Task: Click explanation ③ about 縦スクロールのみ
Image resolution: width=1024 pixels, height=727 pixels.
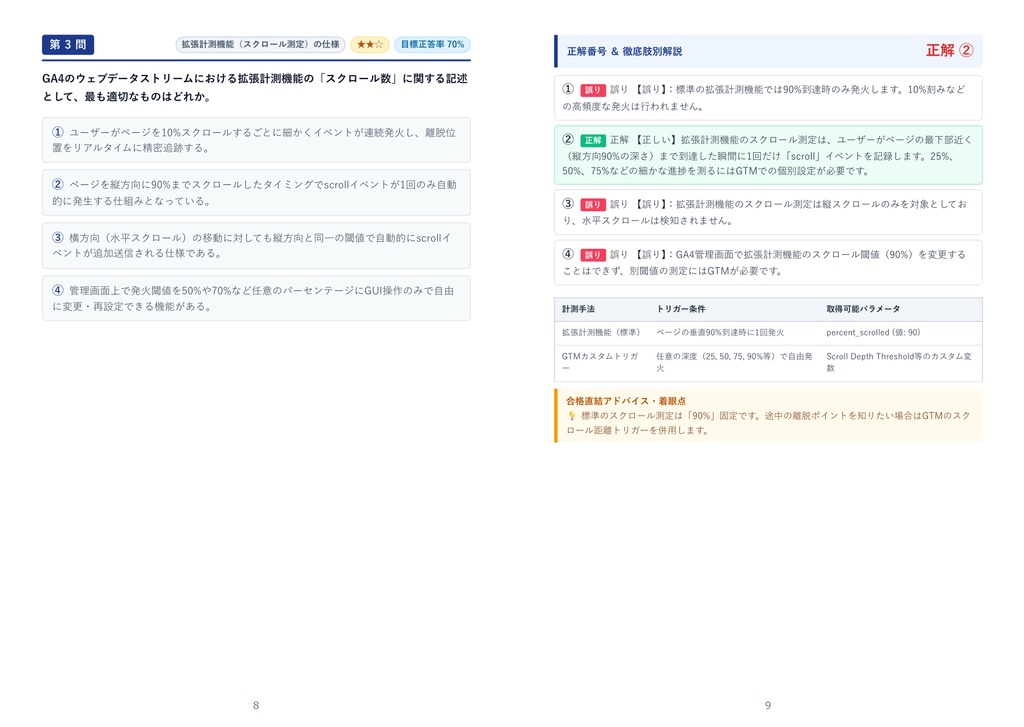Action: [x=768, y=212]
